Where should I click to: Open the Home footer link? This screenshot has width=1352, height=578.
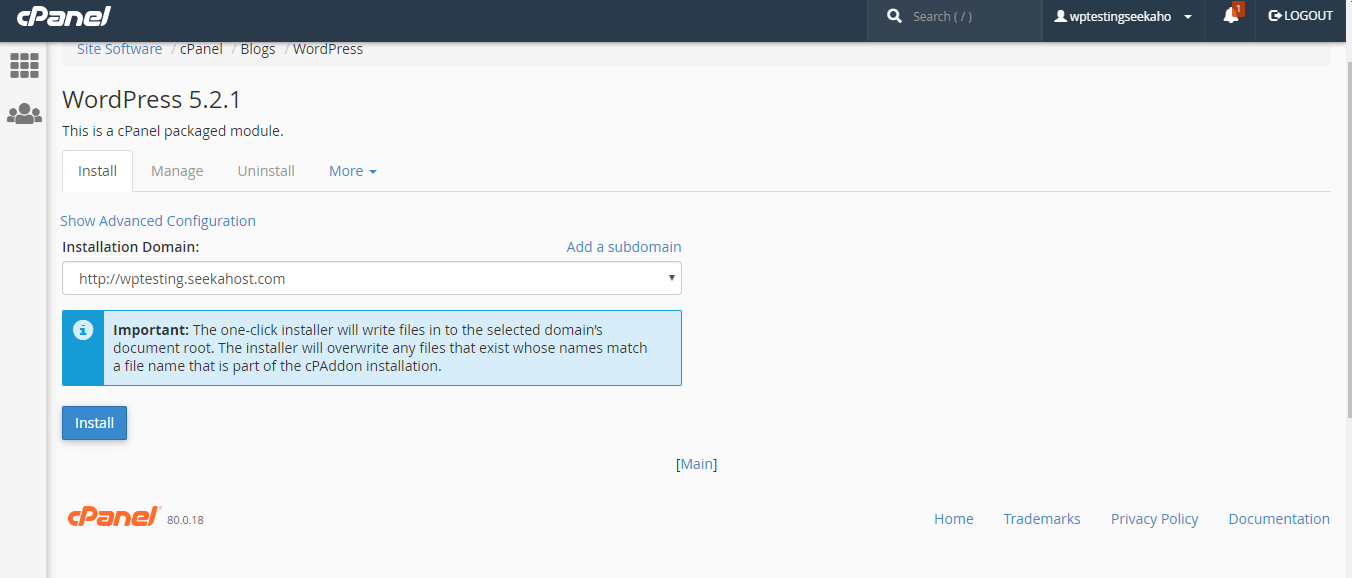tap(954, 519)
